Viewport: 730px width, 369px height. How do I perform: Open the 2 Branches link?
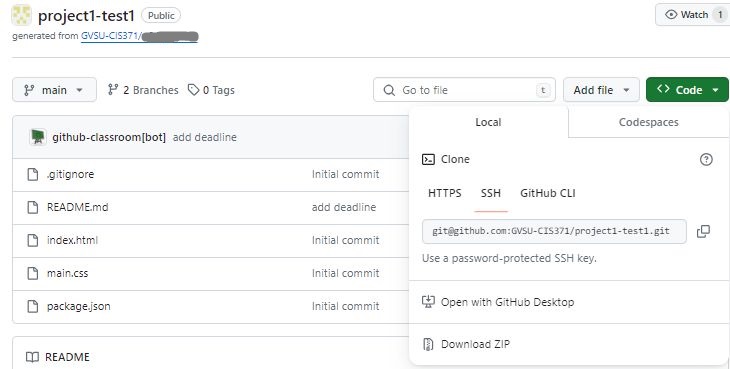coord(143,90)
